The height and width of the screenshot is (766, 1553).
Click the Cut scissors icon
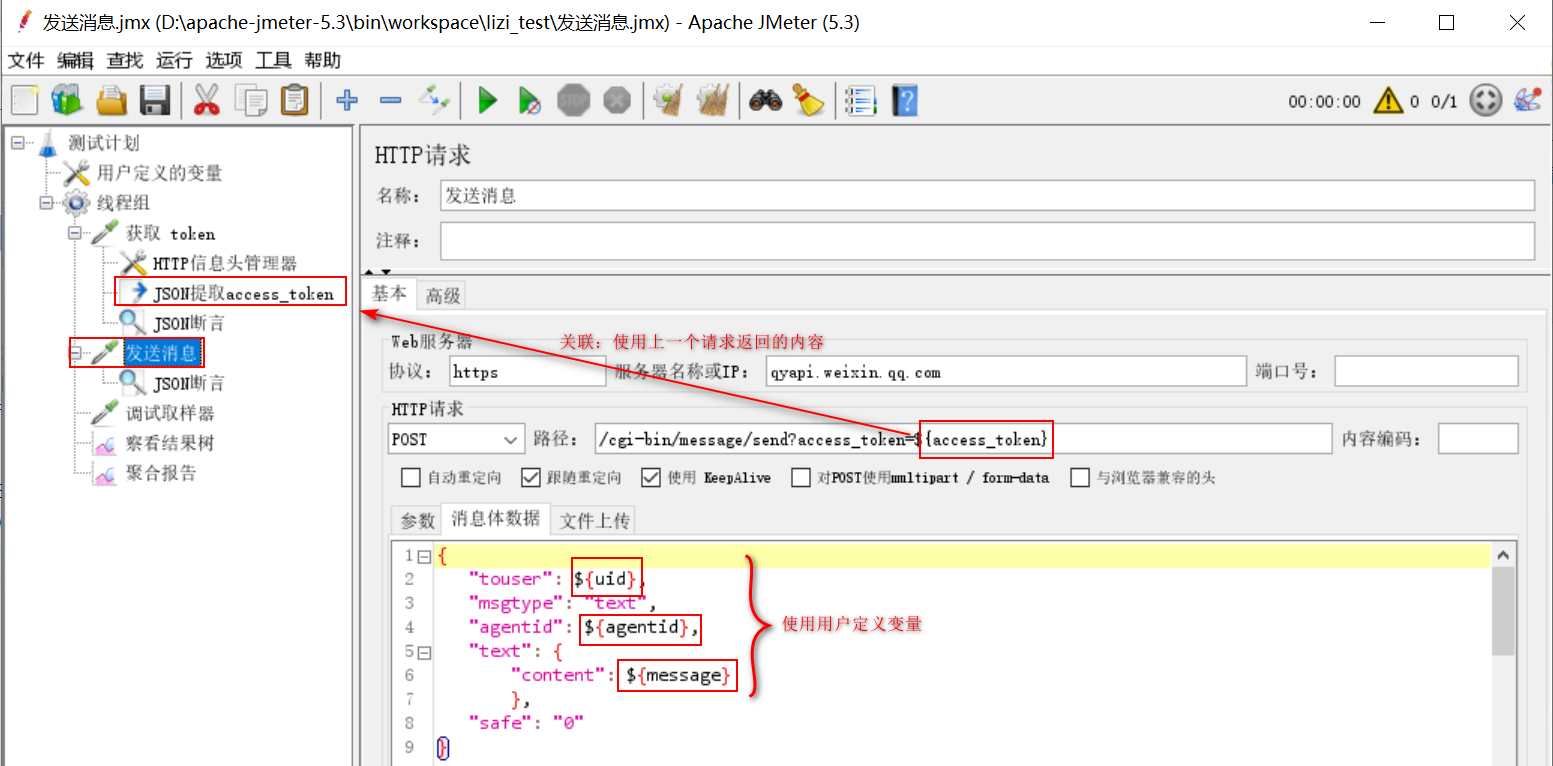(206, 100)
